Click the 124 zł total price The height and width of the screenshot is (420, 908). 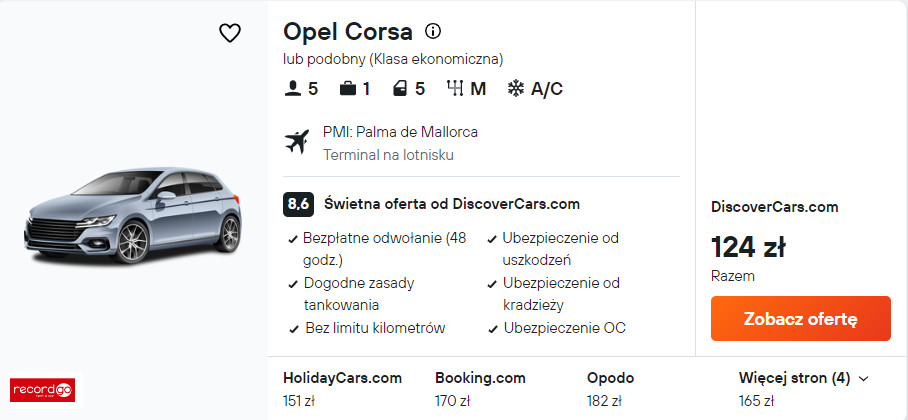coord(748,247)
